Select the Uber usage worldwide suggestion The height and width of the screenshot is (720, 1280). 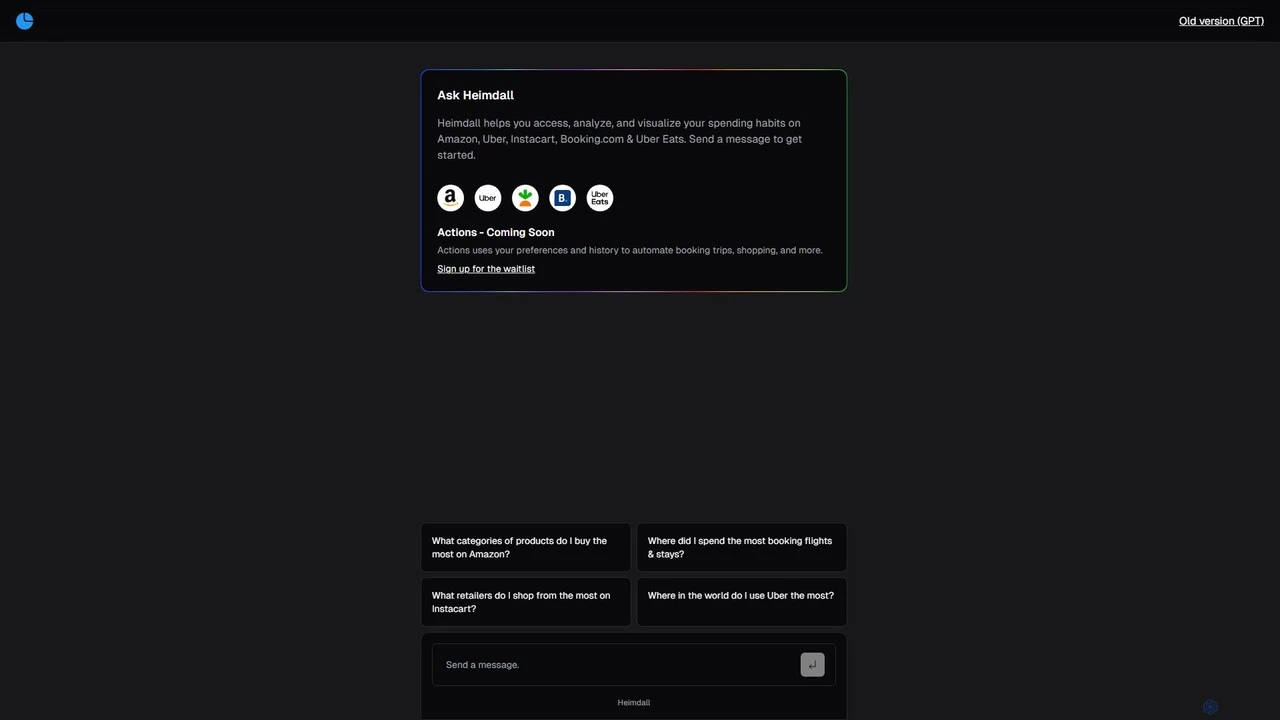(742, 602)
